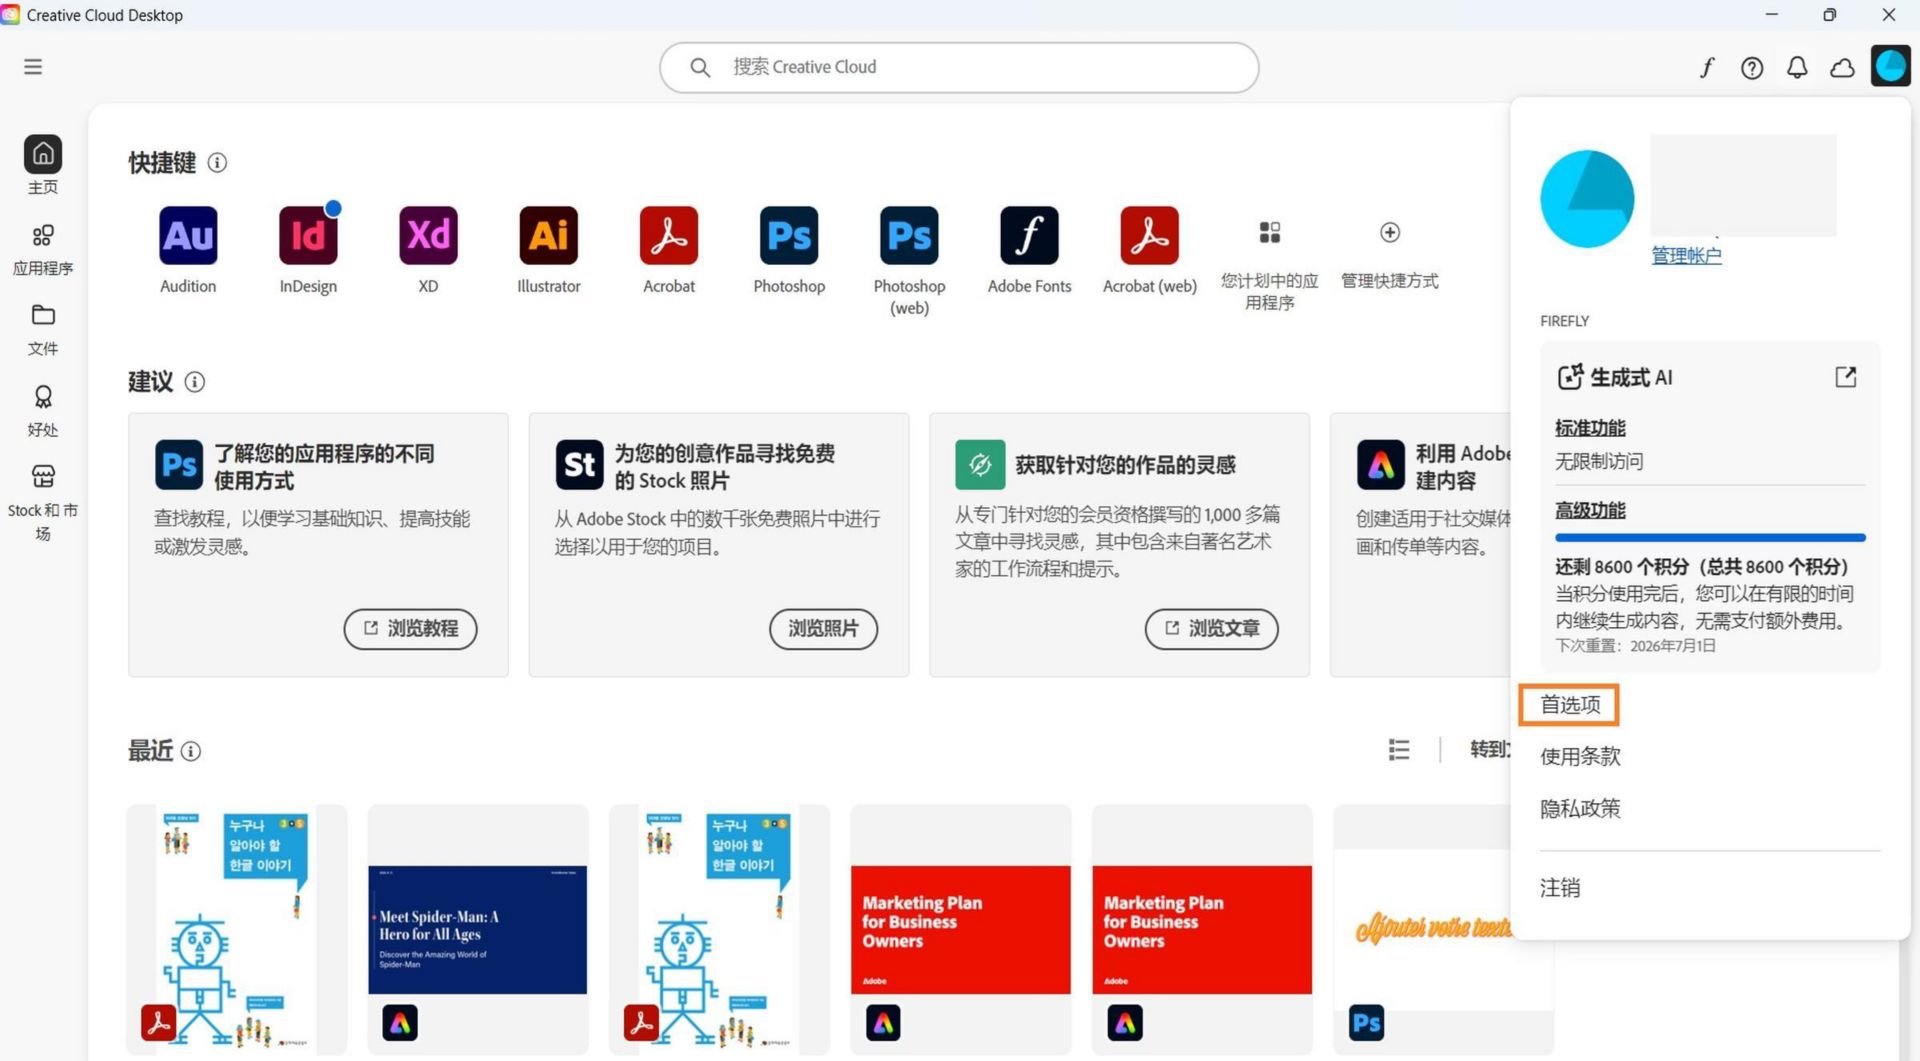
Task: Open first Marketing Plan recent thumbnail
Action: 960,930
